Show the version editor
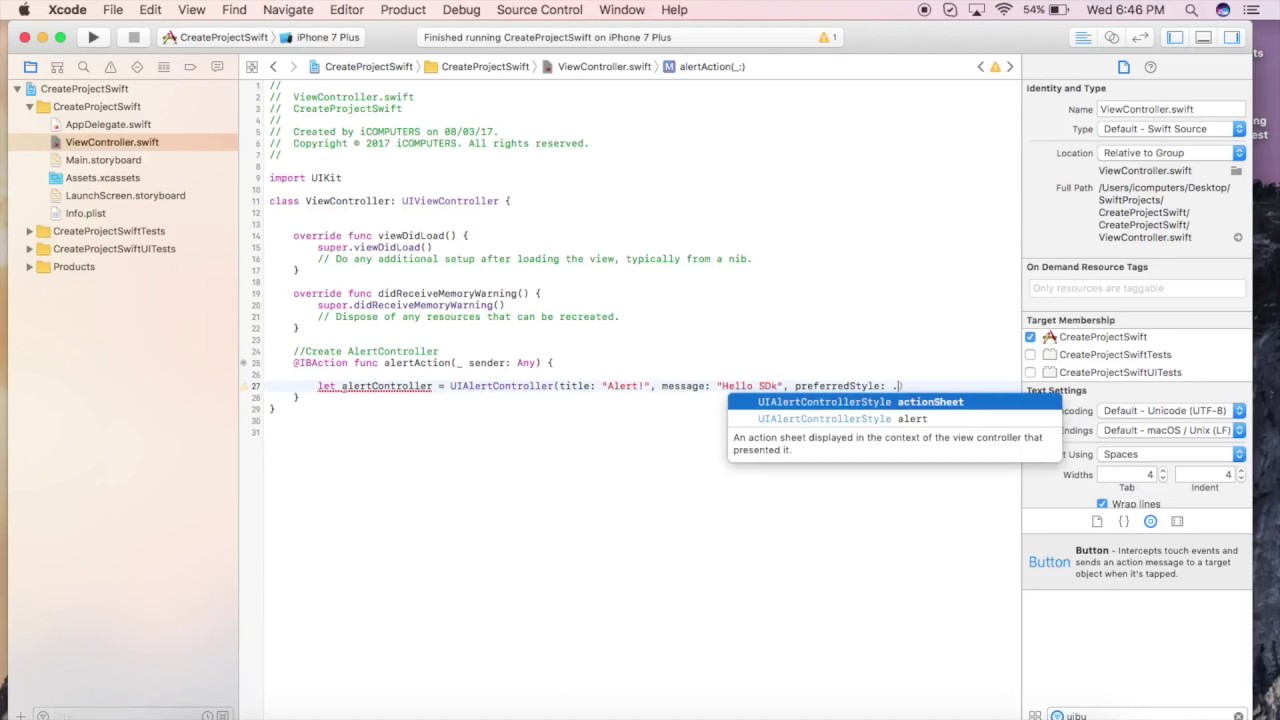The image size is (1280, 720). pyautogui.click(x=1140, y=37)
